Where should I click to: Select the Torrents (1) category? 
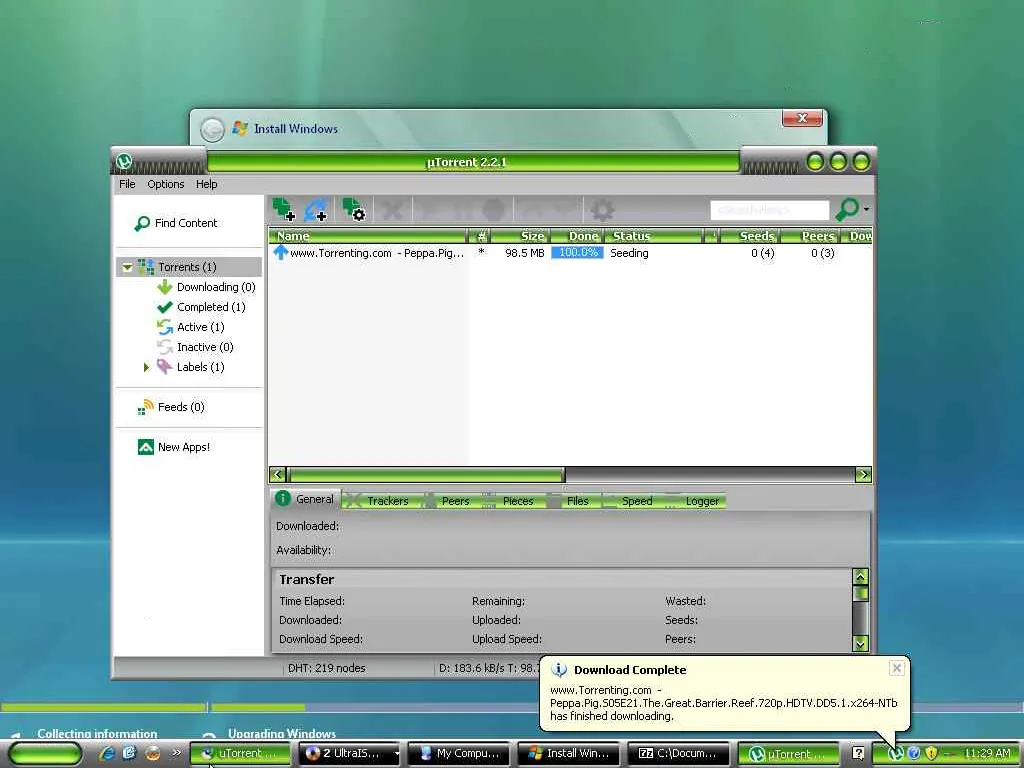pyautogui.click(x=187, y=267)
